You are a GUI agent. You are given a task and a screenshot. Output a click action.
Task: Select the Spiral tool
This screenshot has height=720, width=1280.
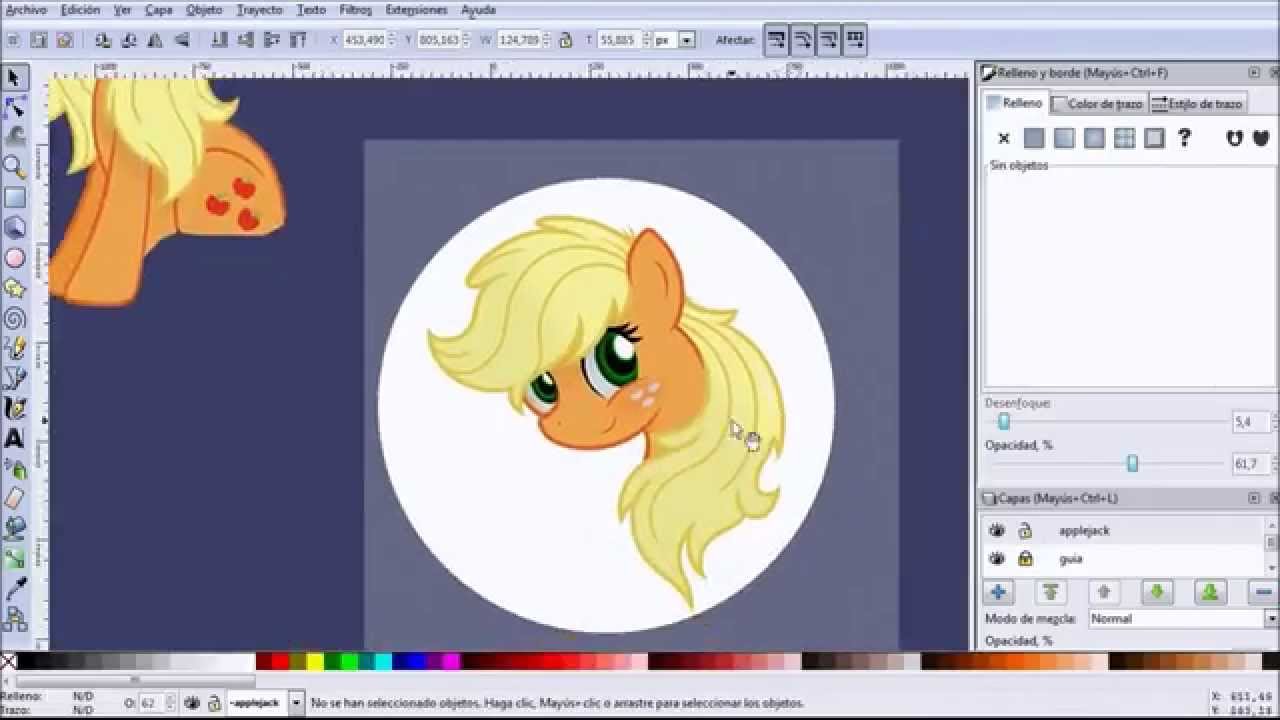point(14,318)
